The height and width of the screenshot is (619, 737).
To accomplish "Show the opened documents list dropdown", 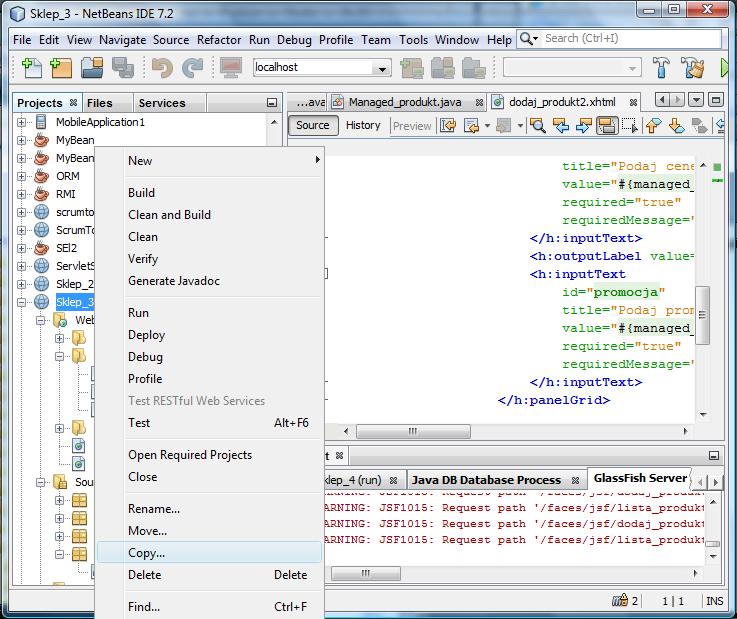I will pos(696,100).
